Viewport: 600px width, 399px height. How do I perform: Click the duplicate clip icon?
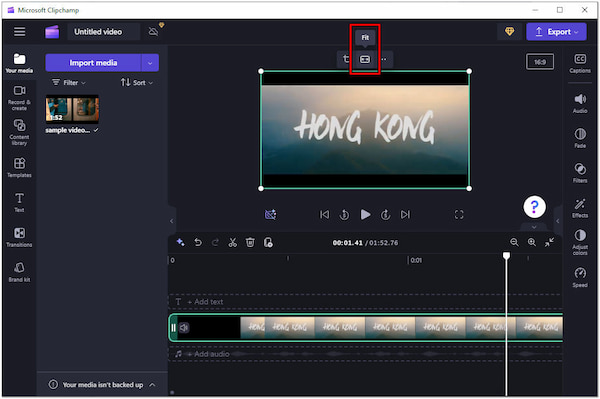click(268, 242)
